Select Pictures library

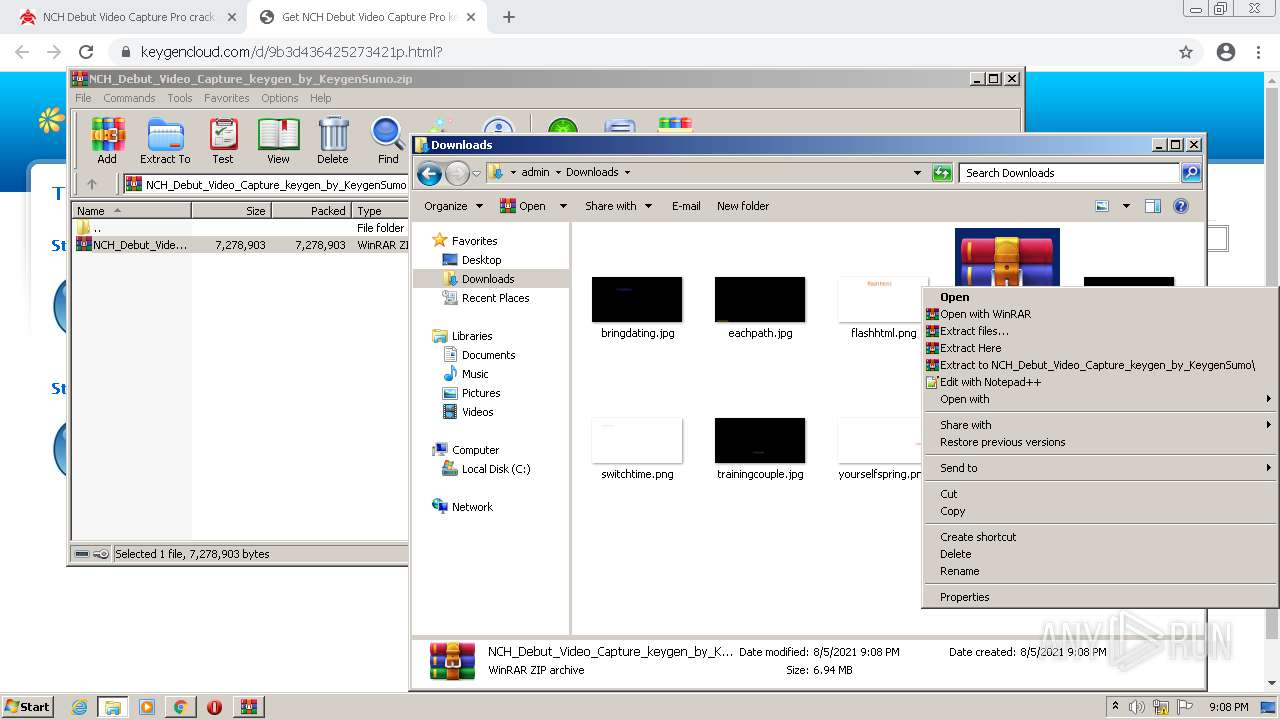pos(481,393)
